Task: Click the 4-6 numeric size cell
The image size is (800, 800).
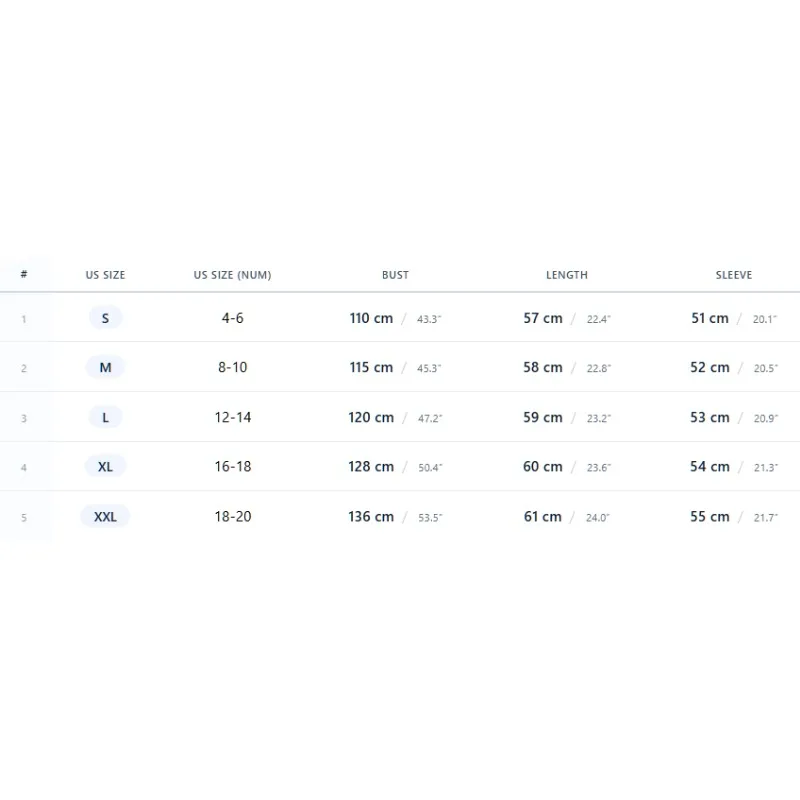Action: tap(233, 318)
